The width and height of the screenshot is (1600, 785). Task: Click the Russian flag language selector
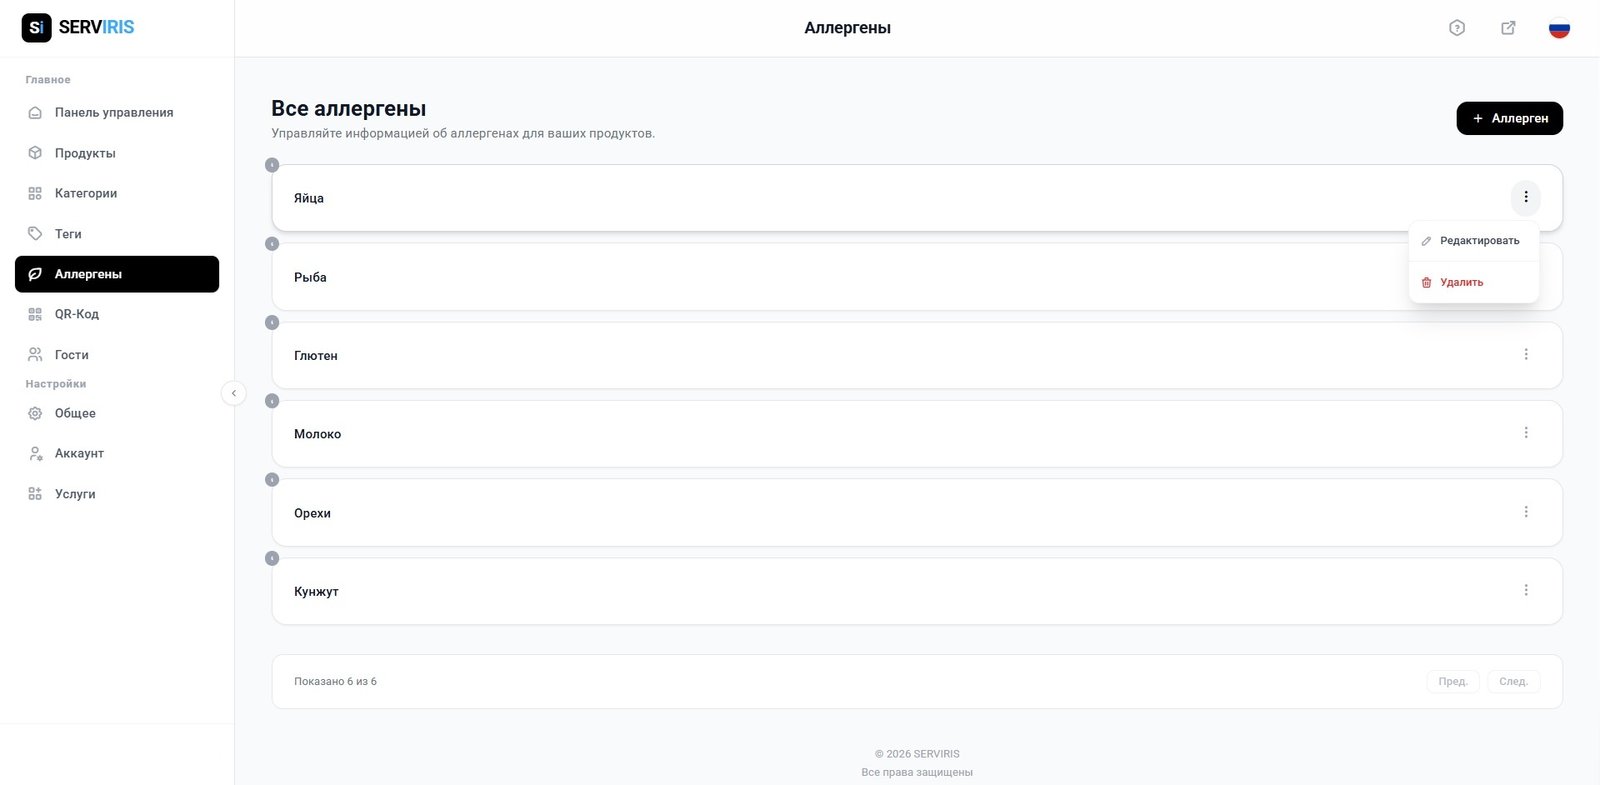1559,28
